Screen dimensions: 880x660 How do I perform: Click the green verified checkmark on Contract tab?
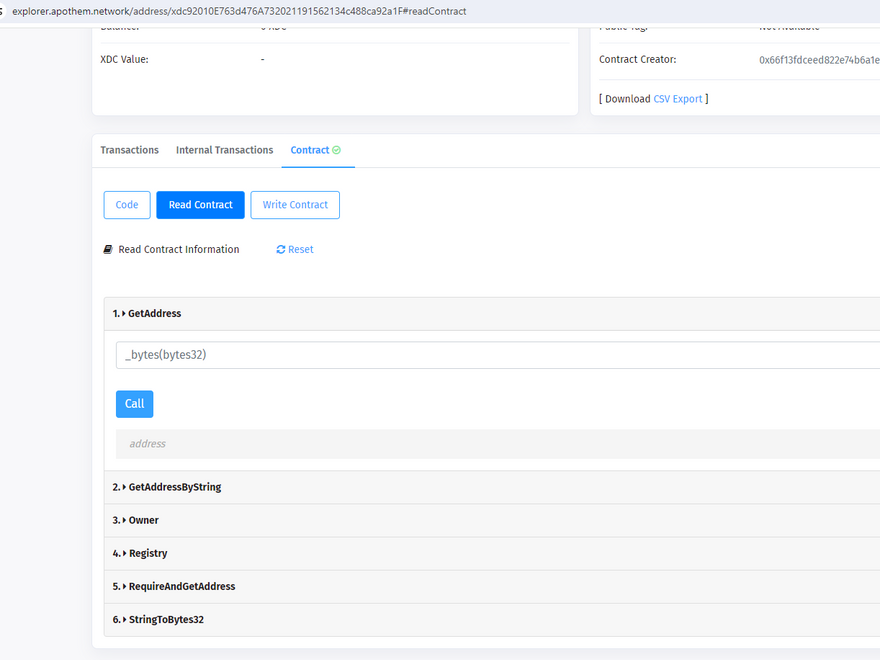click(337, 150)
